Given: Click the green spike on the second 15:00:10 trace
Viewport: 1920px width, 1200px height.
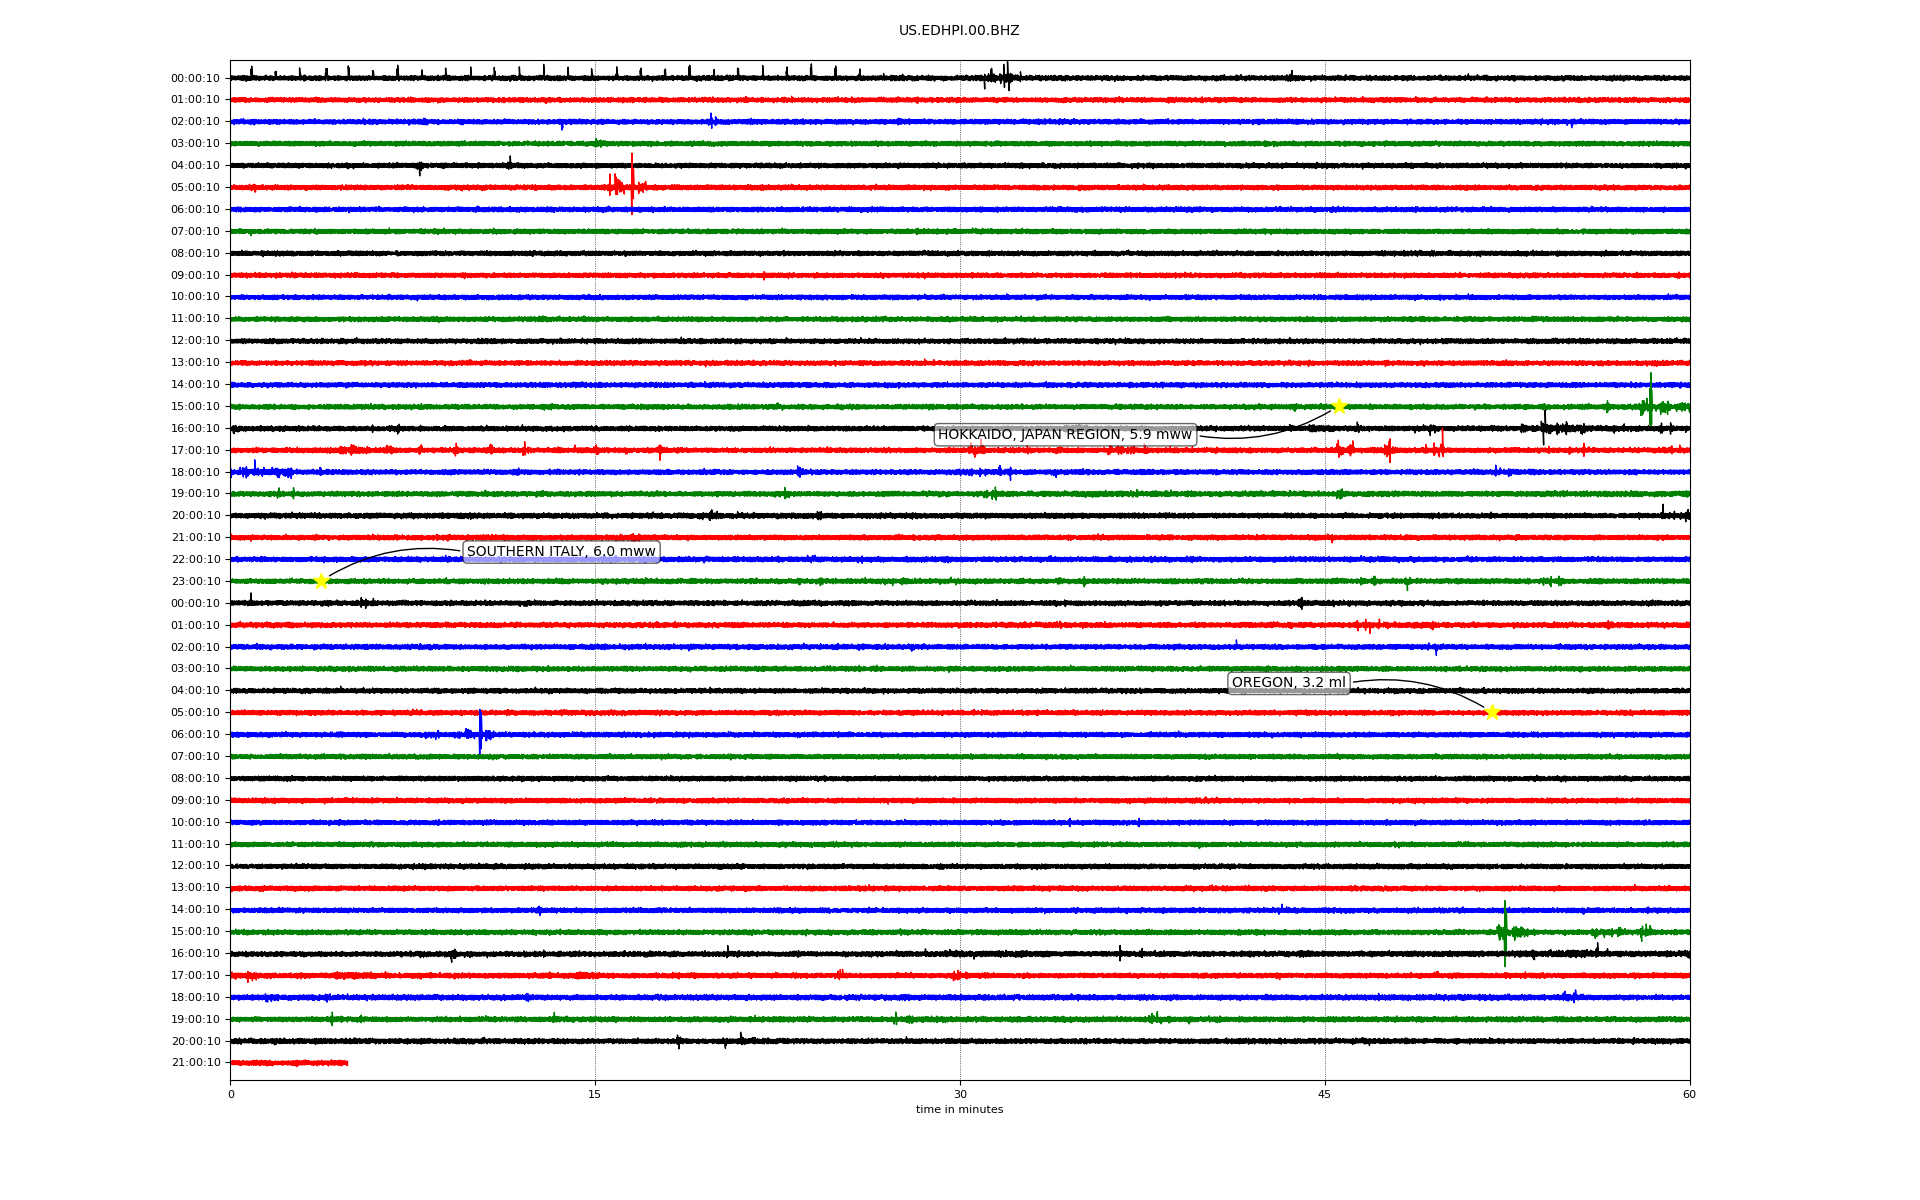Looking at the screenshot, I should point(1504,931).
